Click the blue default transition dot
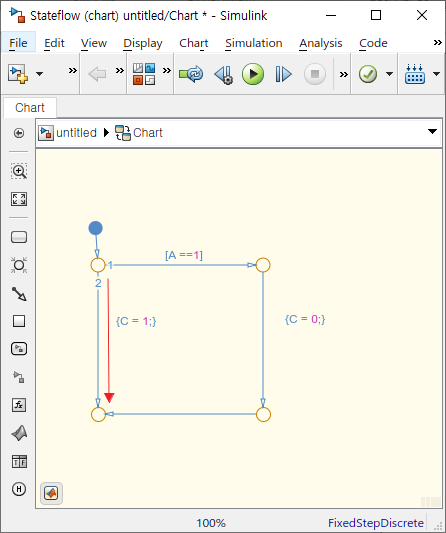Image resolution: width=446 pixels, height=533 pixels. (x=96, y=228)
